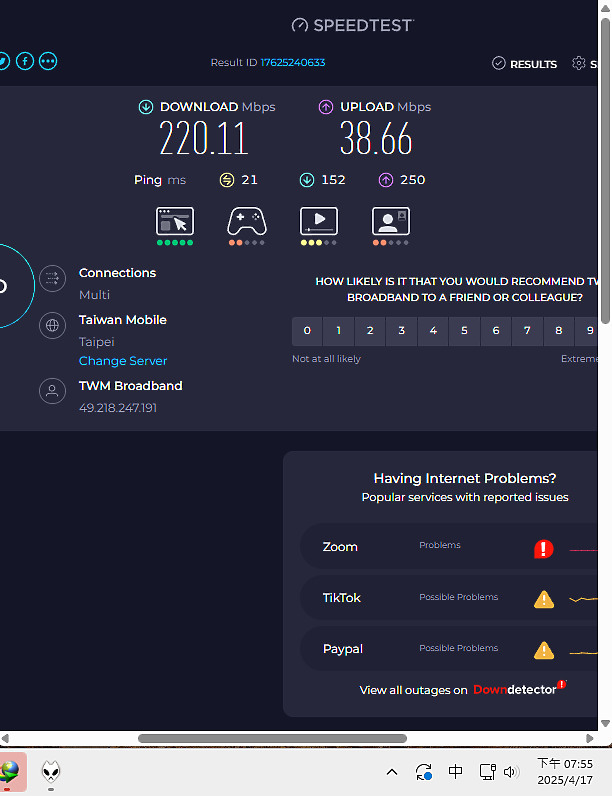Click the Paypal warning triangle icon
This screenshot has width=612, height=796.
[544, 650]
